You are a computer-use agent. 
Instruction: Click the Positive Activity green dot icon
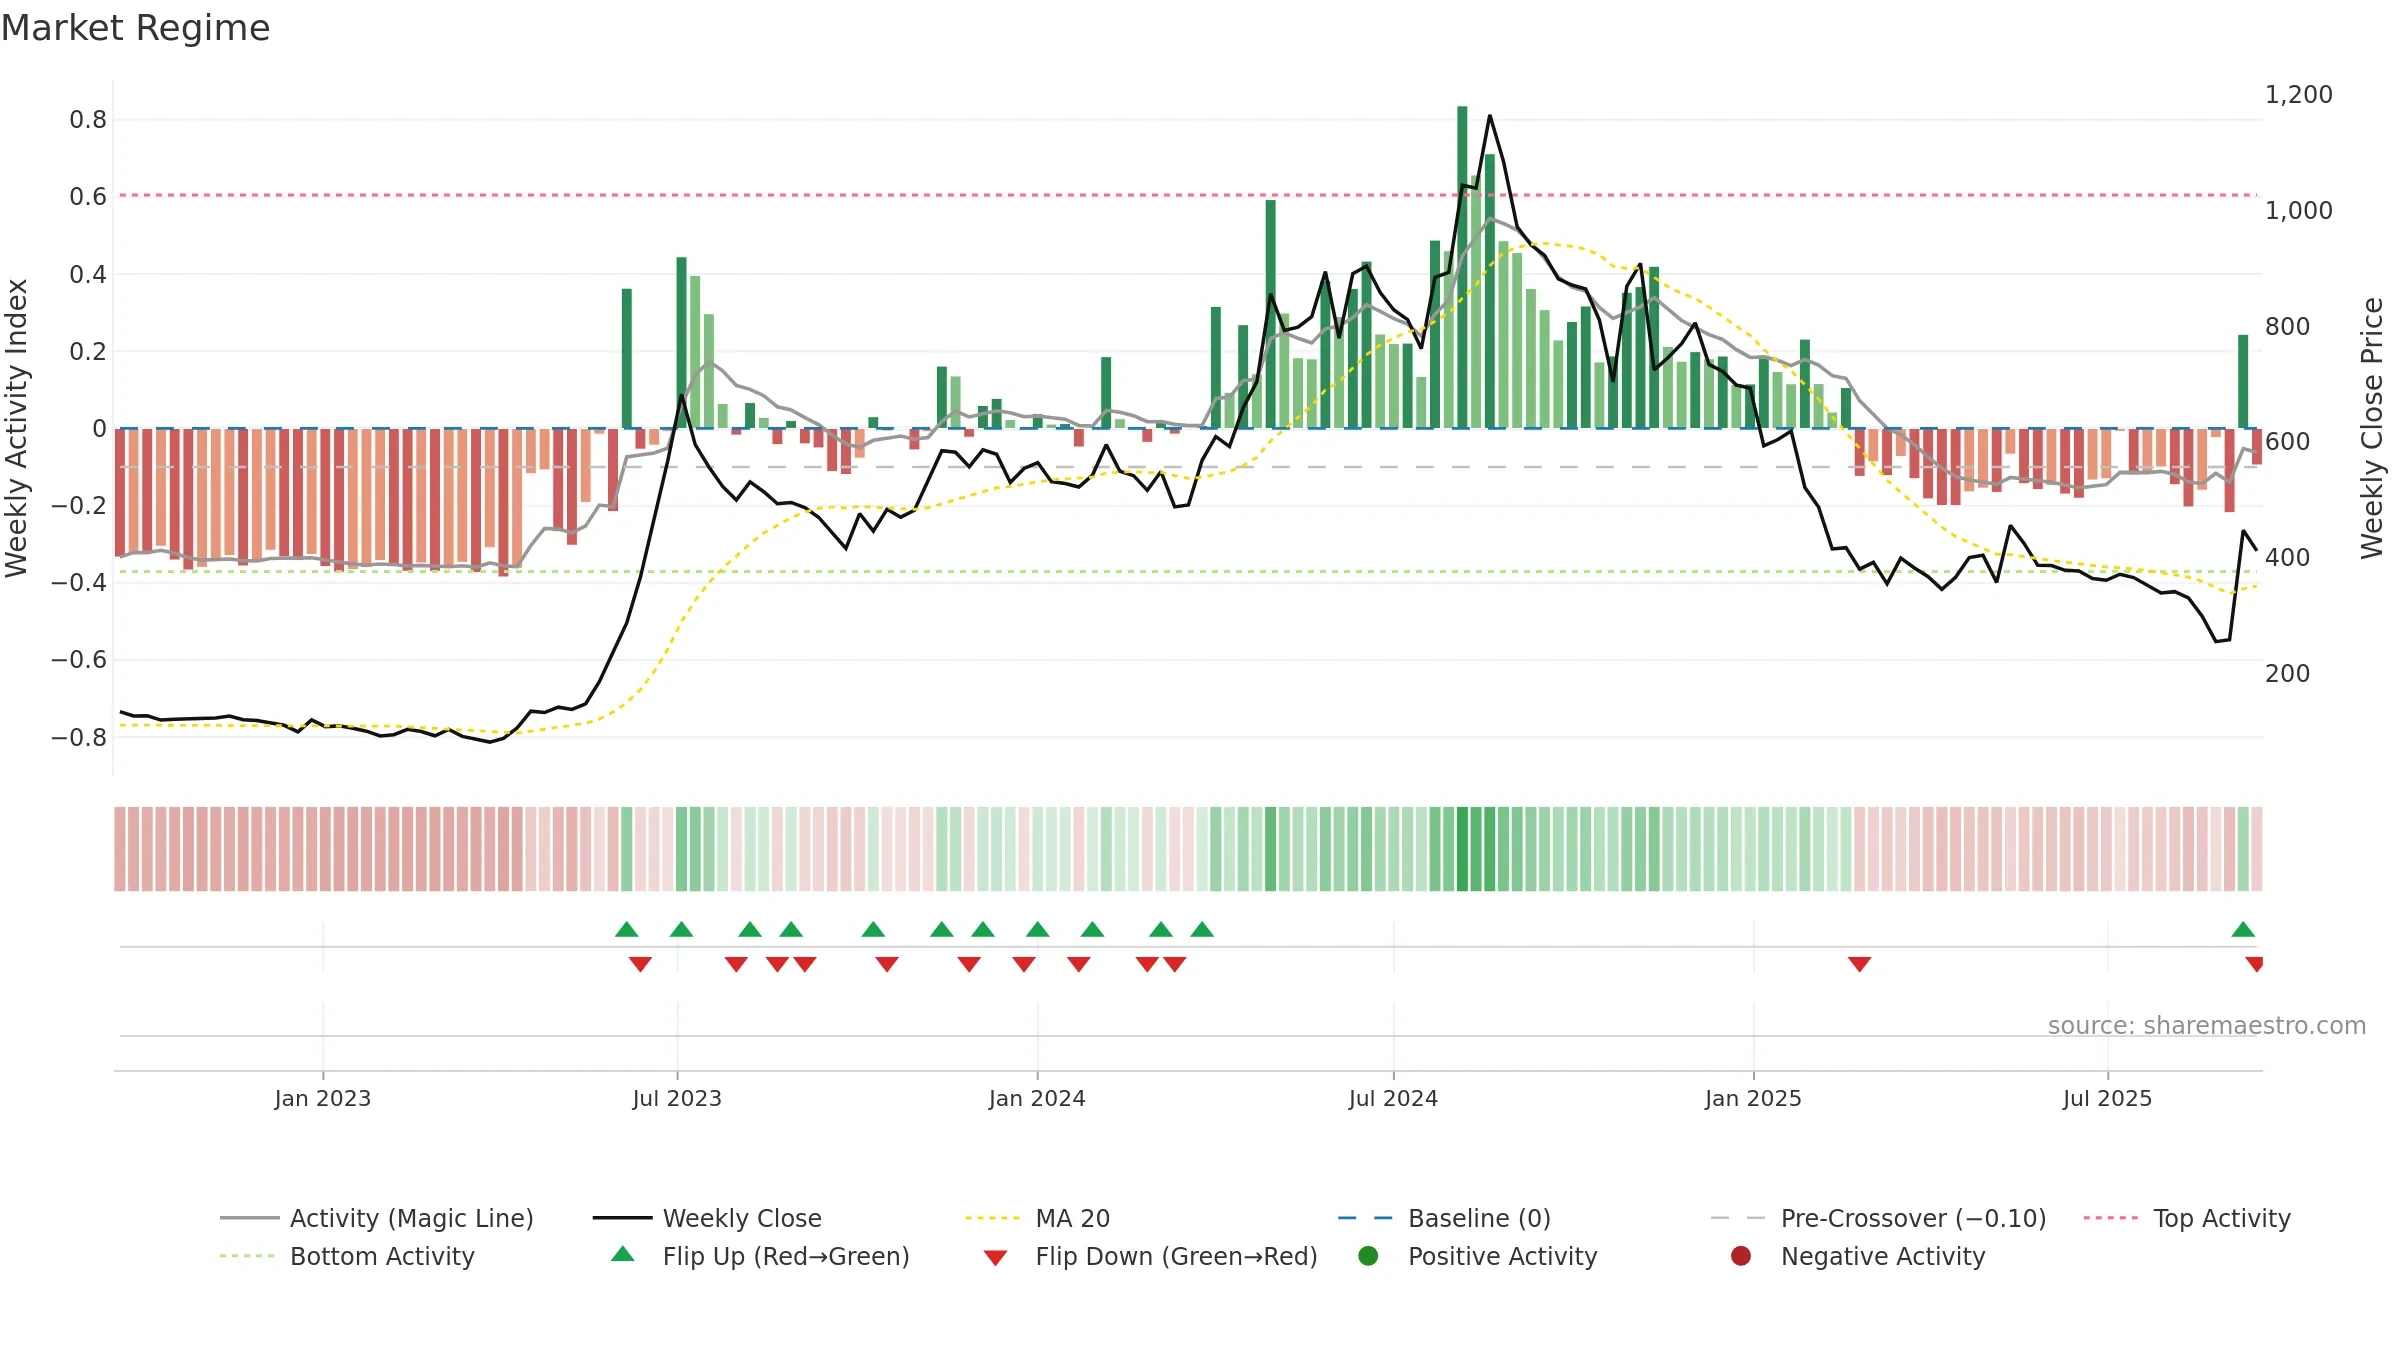1369,1256
